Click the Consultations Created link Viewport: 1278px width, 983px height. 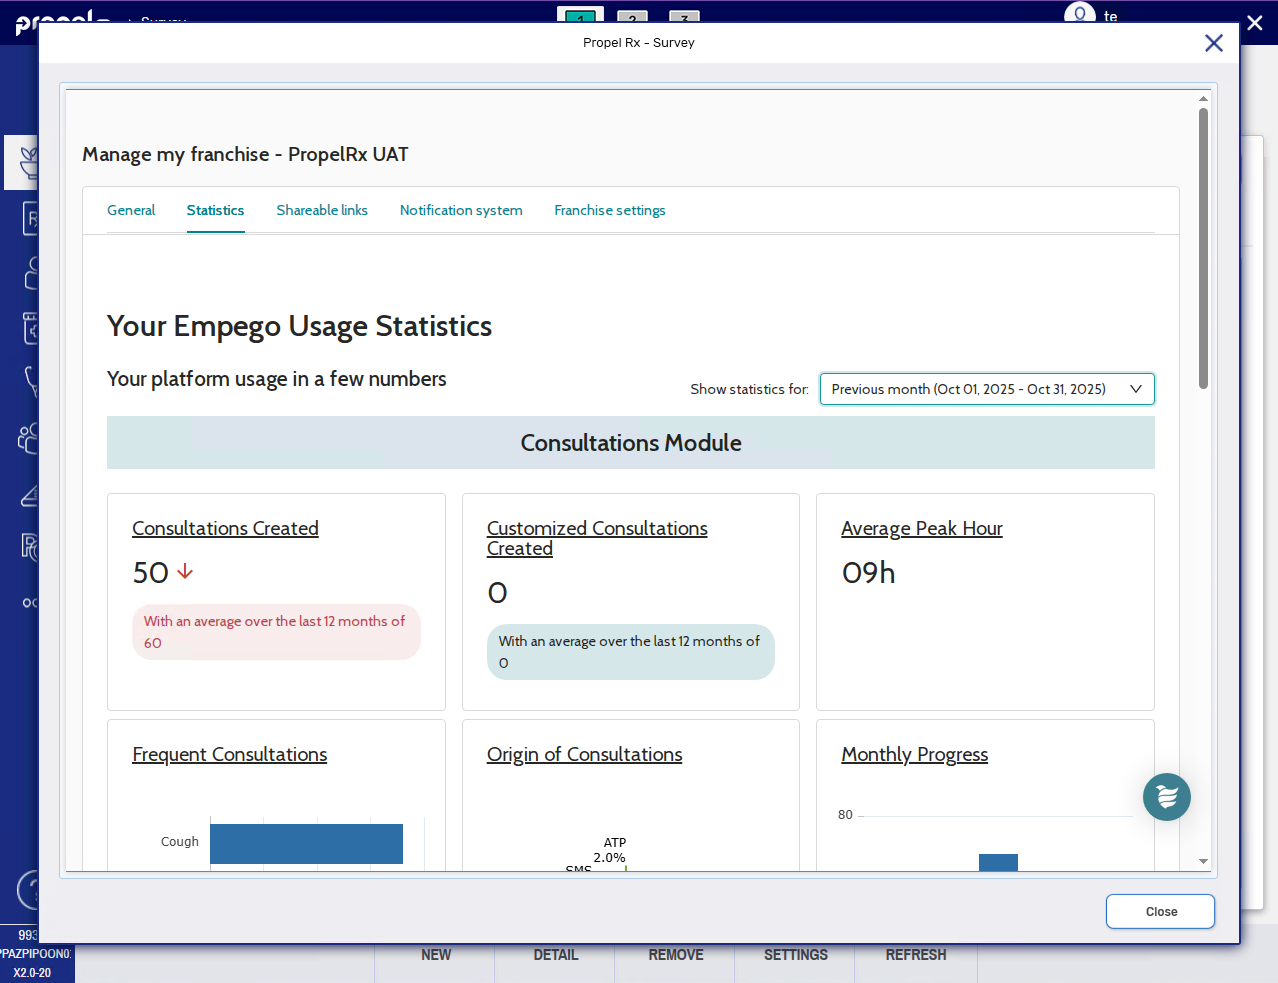[225, 528]
